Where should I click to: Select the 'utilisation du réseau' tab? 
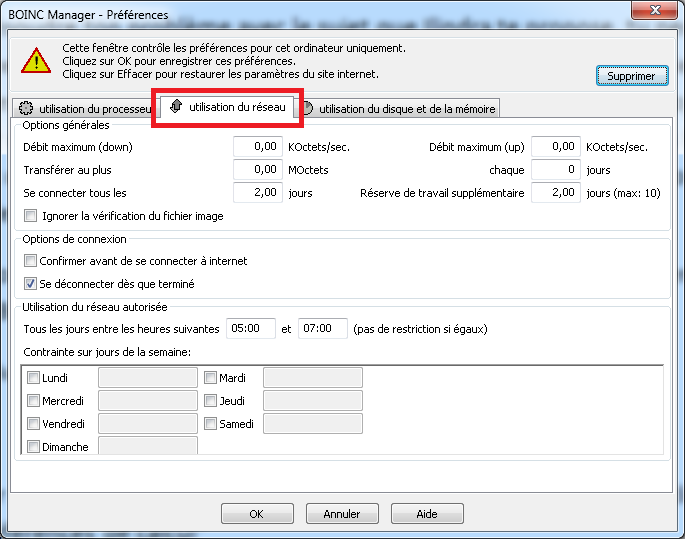(228, 107)
